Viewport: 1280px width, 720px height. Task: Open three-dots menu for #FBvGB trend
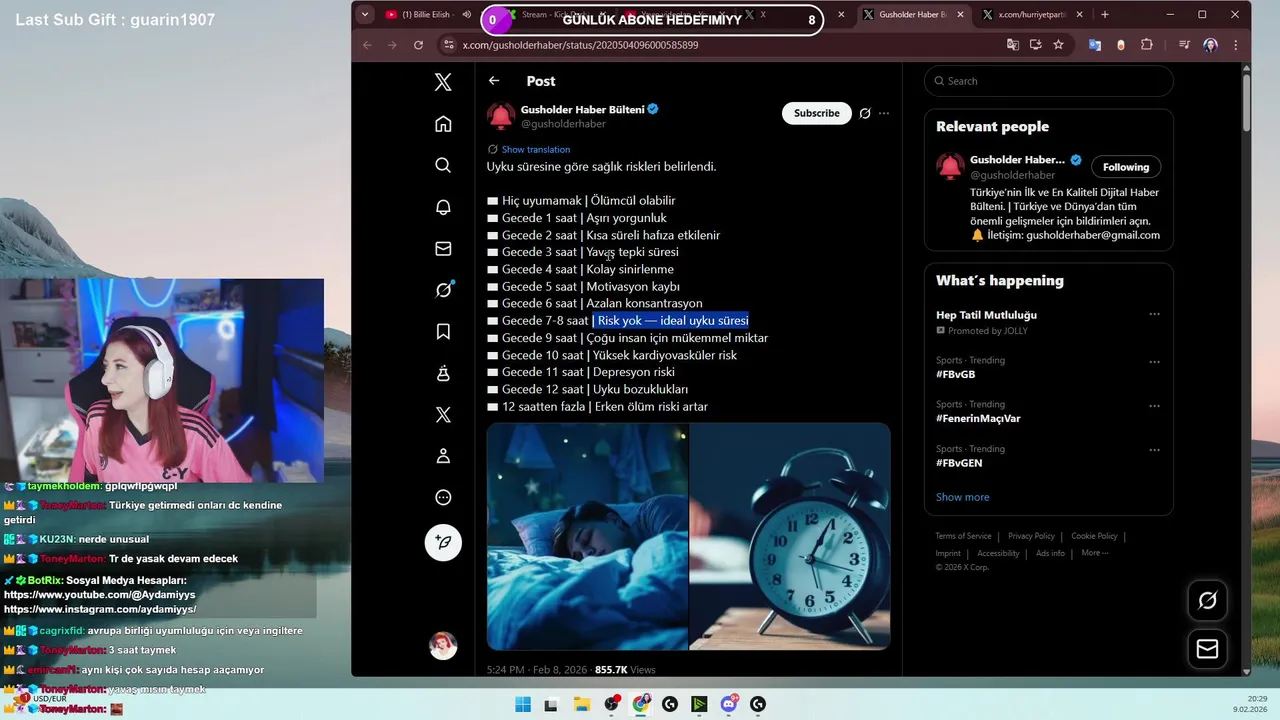pos(1154,362)
